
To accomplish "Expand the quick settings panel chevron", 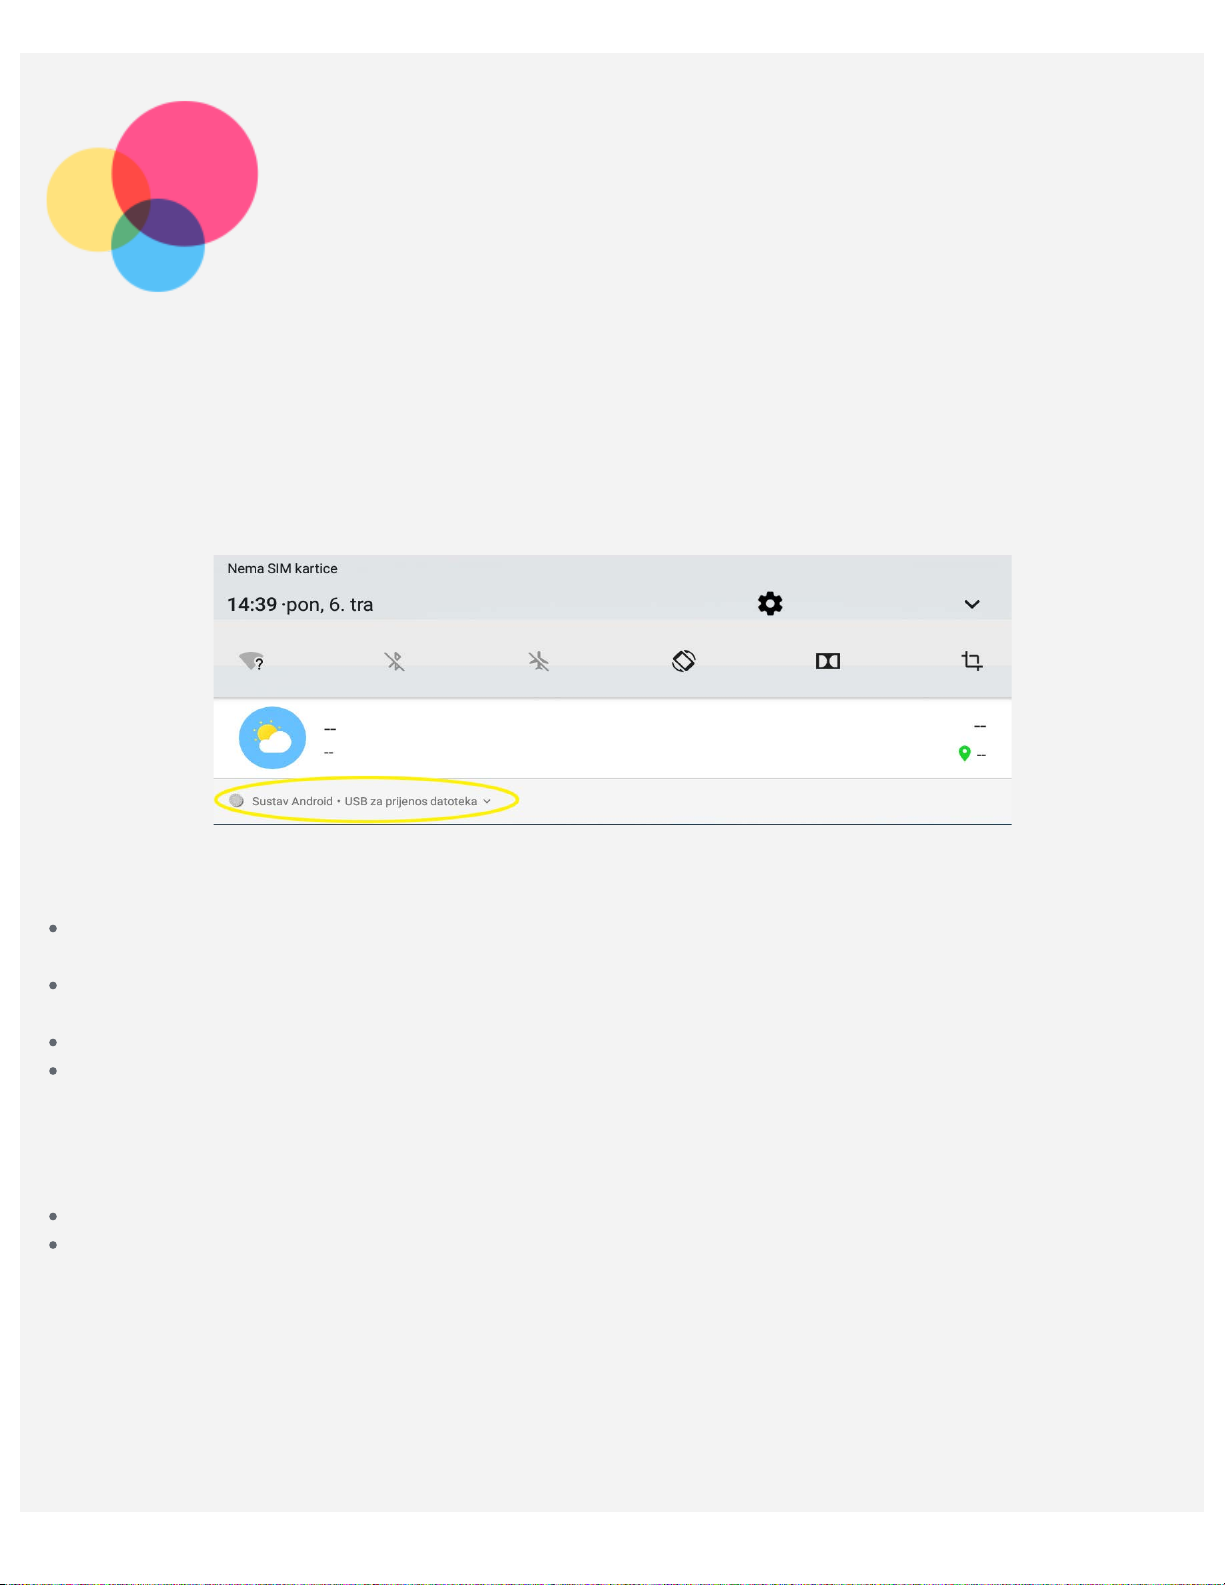I will coord(972,604).
